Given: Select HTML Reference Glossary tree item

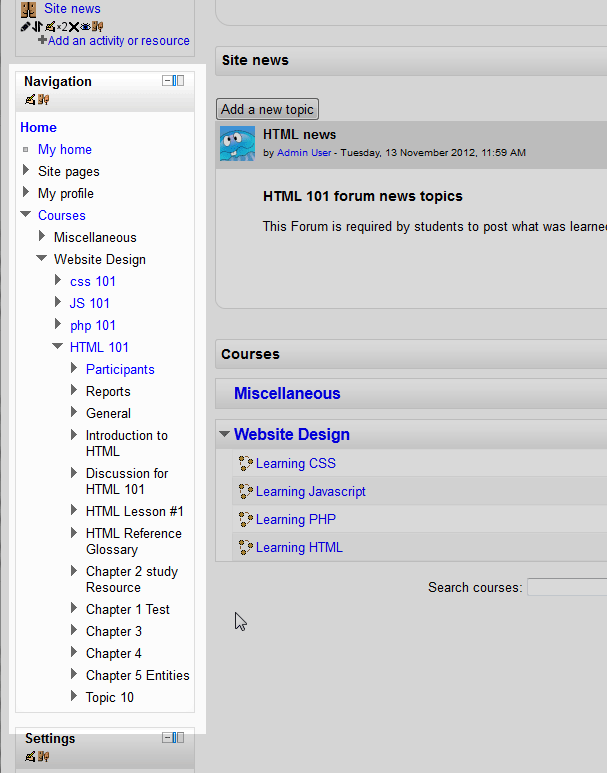Looking at the screenshot, I should pos(134,541).
